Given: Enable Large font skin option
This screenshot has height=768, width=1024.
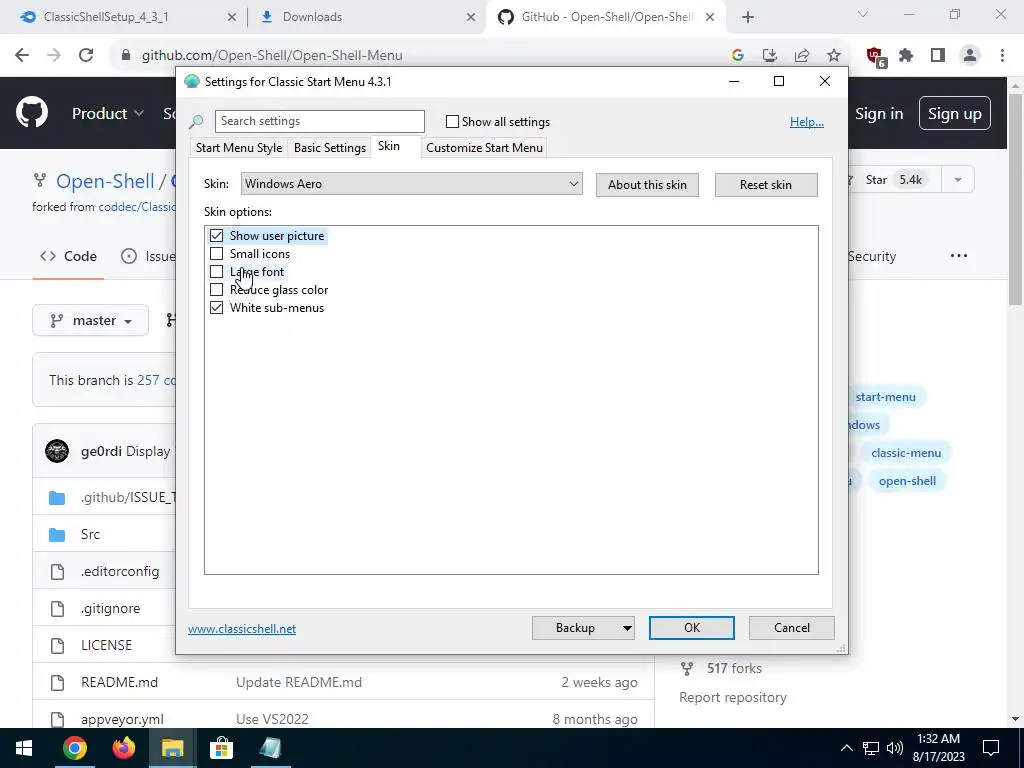Looking at the screenshot, I should click(216, 272).
